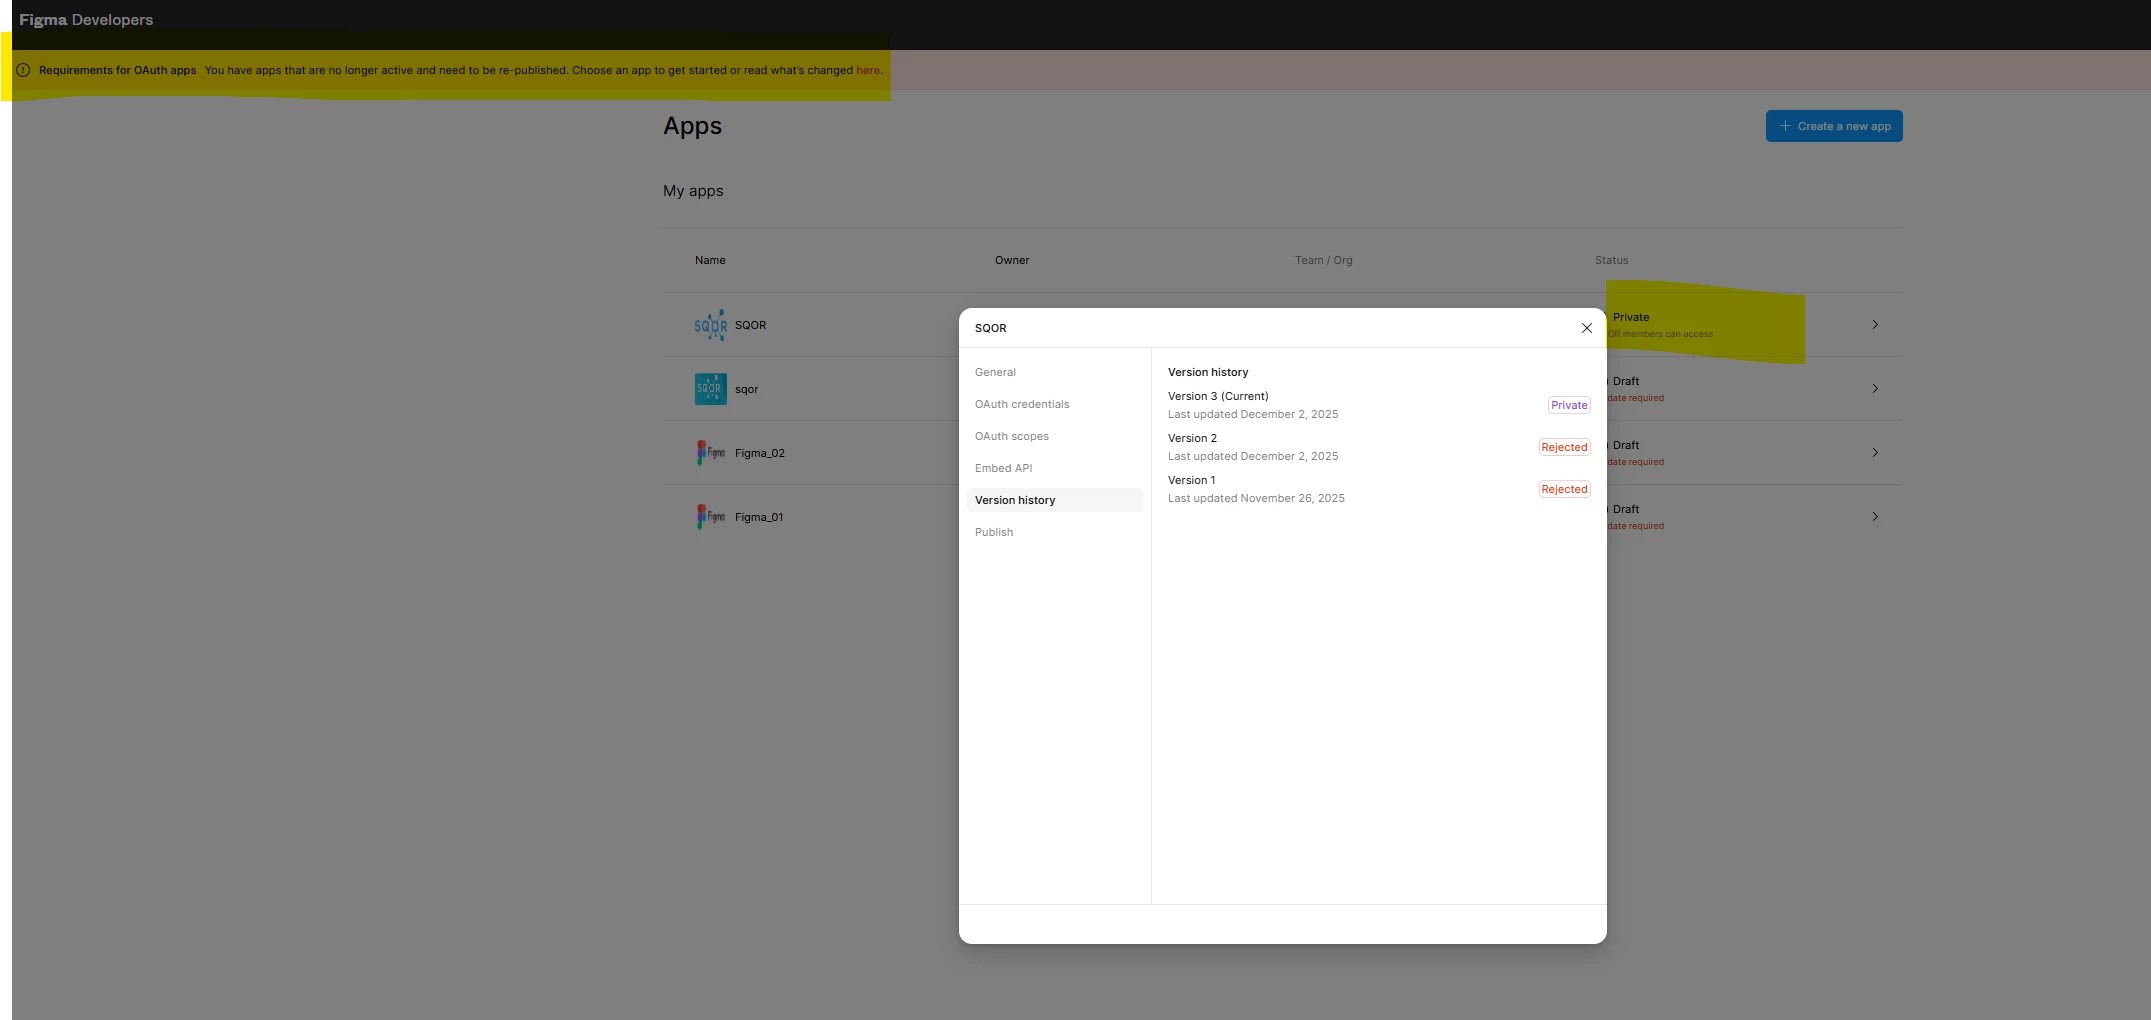The height and width of the screenshot is (1020, 2151).
Task: Click Draft status in Figma_02 row
Action: (1626, 445)
